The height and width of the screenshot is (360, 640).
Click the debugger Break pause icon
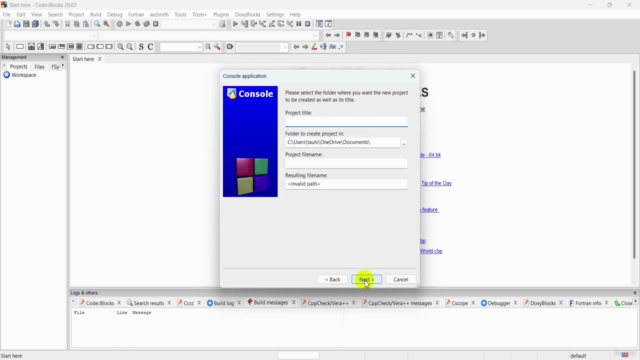pos(299,24)
